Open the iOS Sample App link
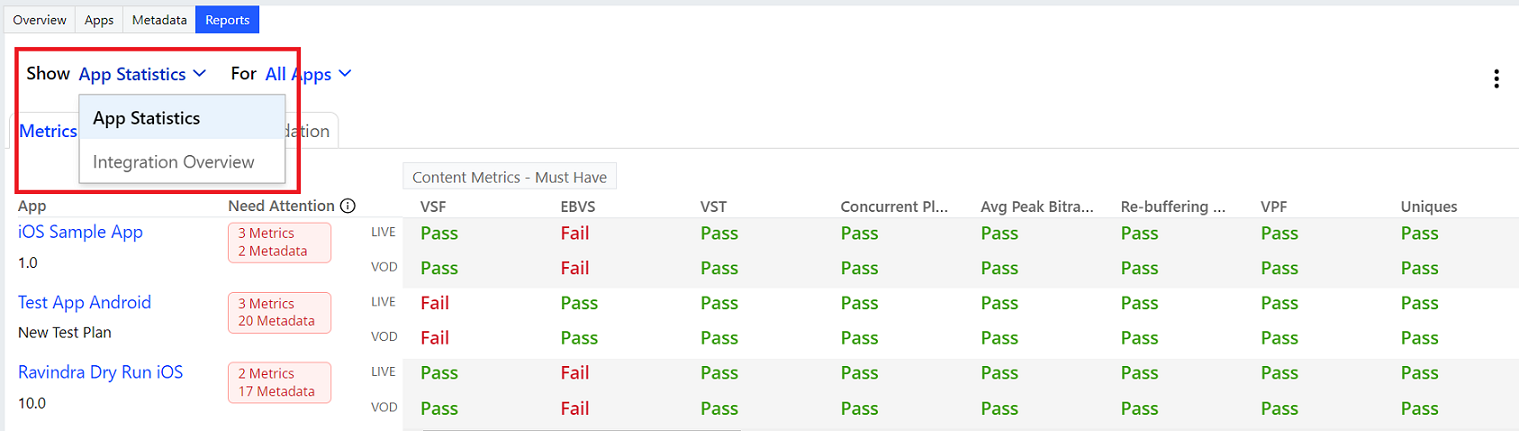Viewport: 1519px width, 431px height. pyautogui.click(x=80, y=232)
